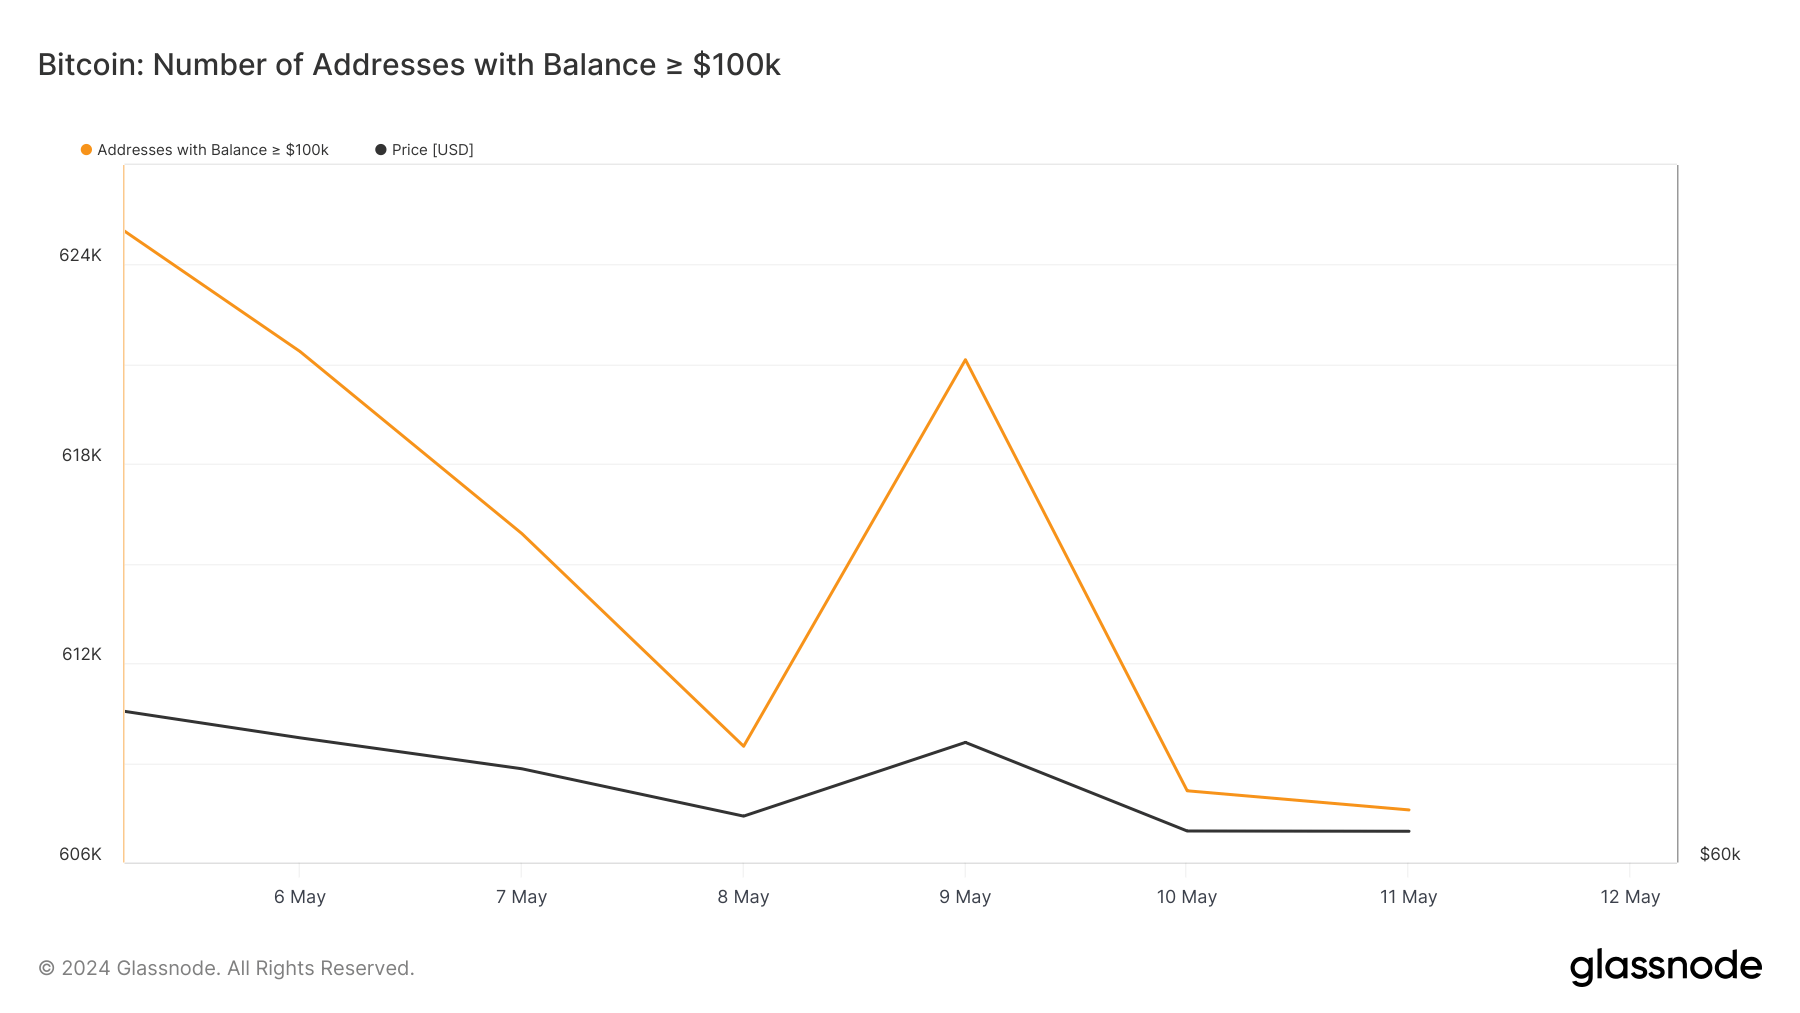The image size is (1800, 1013).
Task: Click the 12 May axis label
Action: tap(1630, 897)
